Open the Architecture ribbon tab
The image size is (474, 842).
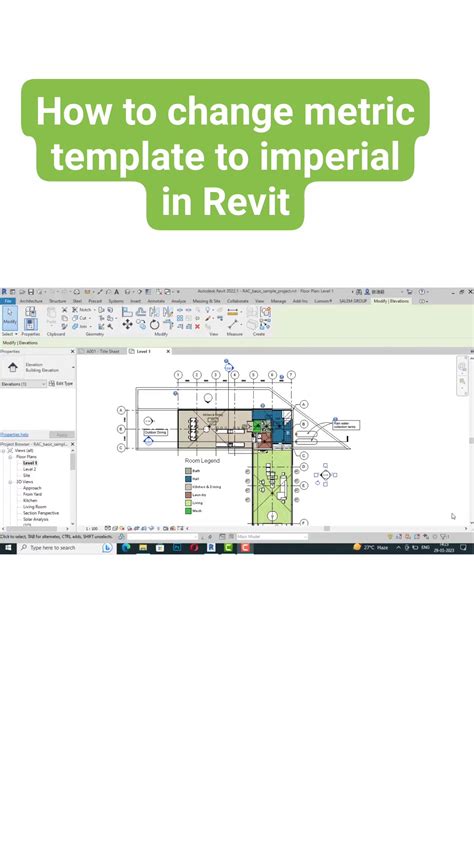click(x=31, y=301)
